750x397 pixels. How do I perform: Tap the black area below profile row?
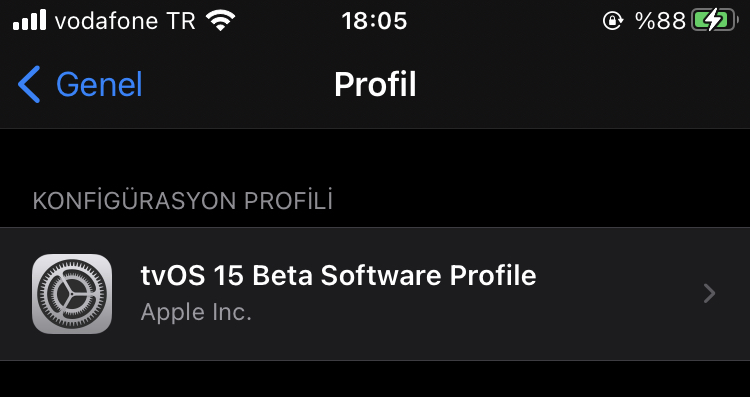coord(375,379)
